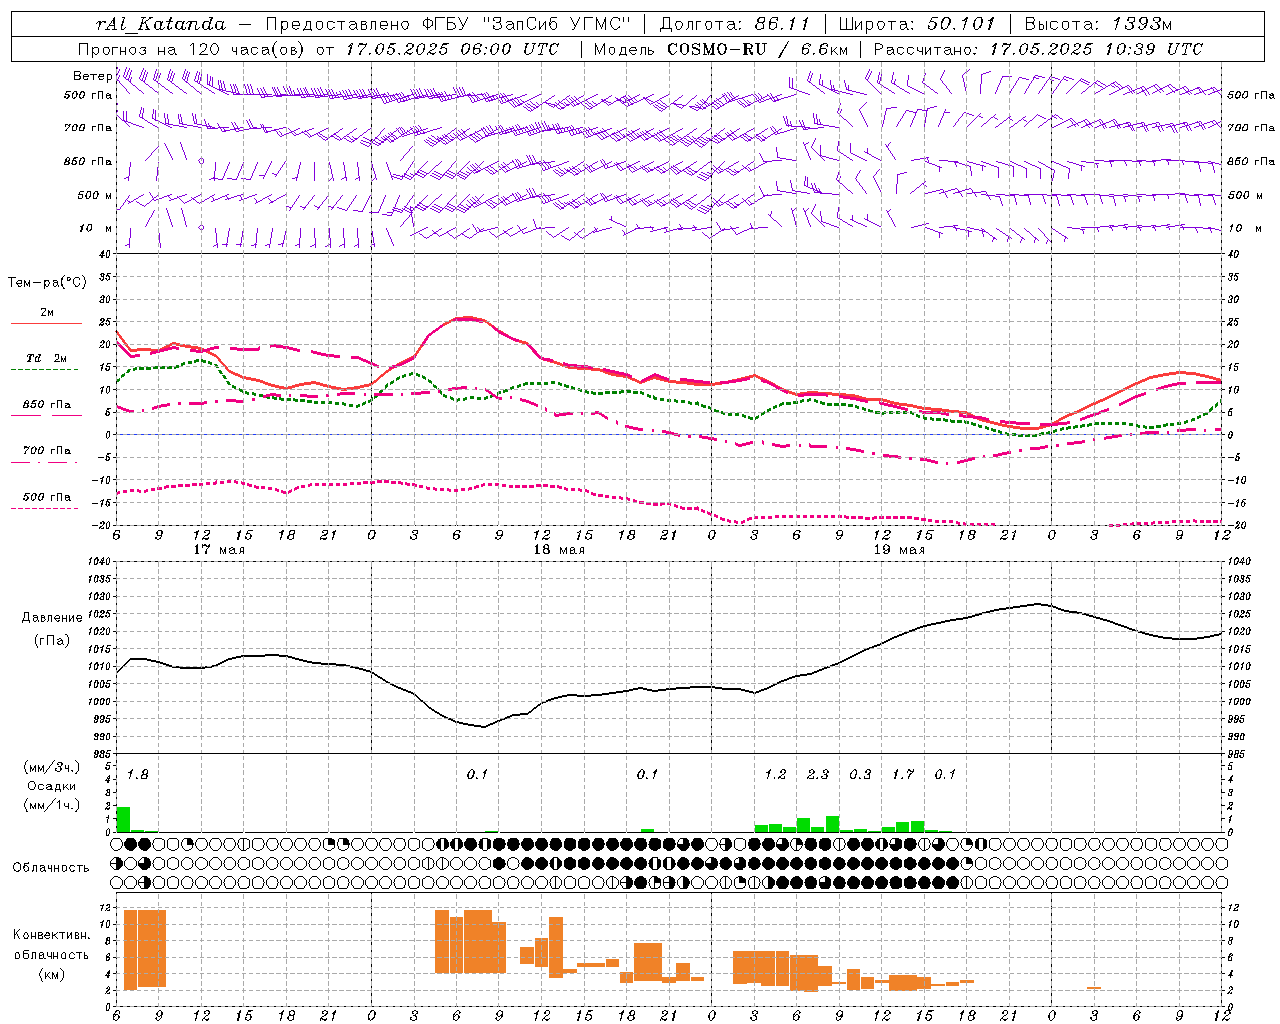Click the 850 гПа label in the temperature legend
1280x1024 pixels.
[x=47, y=405]
